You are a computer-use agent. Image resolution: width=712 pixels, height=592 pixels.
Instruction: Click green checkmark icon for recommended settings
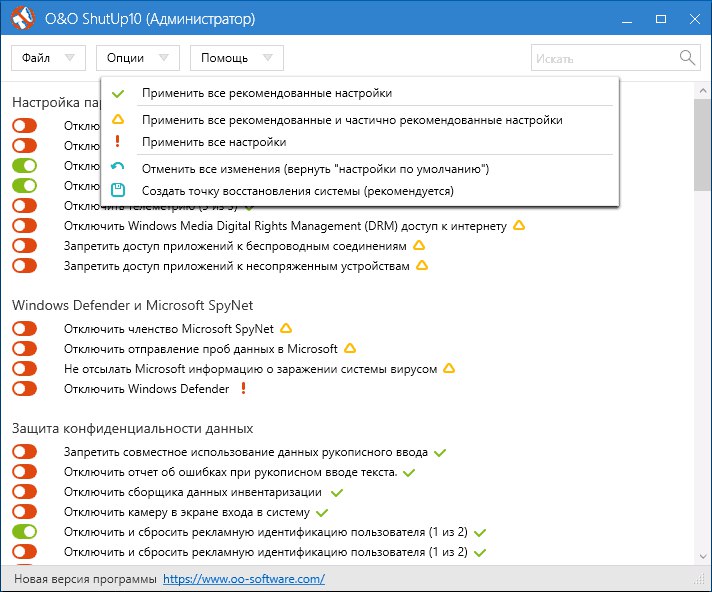118,93
